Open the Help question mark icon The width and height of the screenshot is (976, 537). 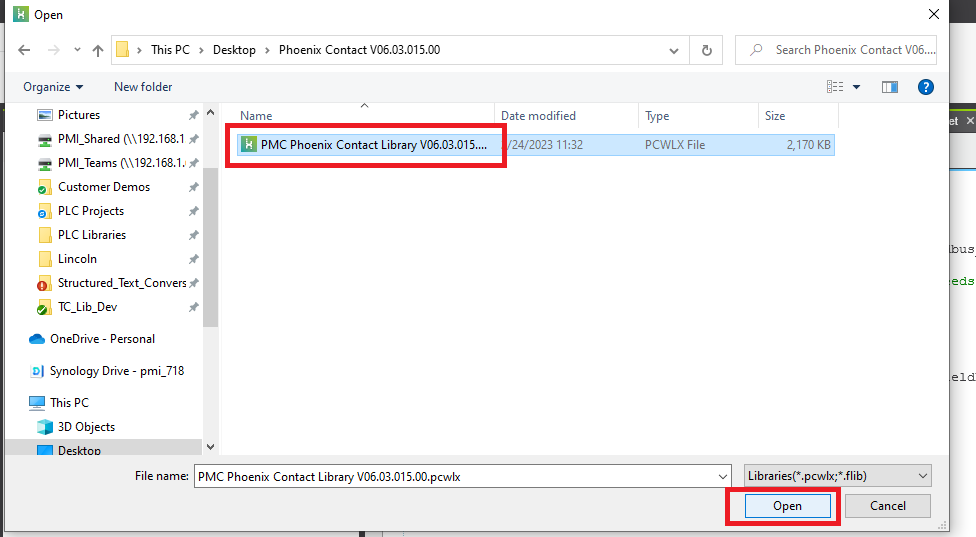pyautogui.click(x=926, y=87)
